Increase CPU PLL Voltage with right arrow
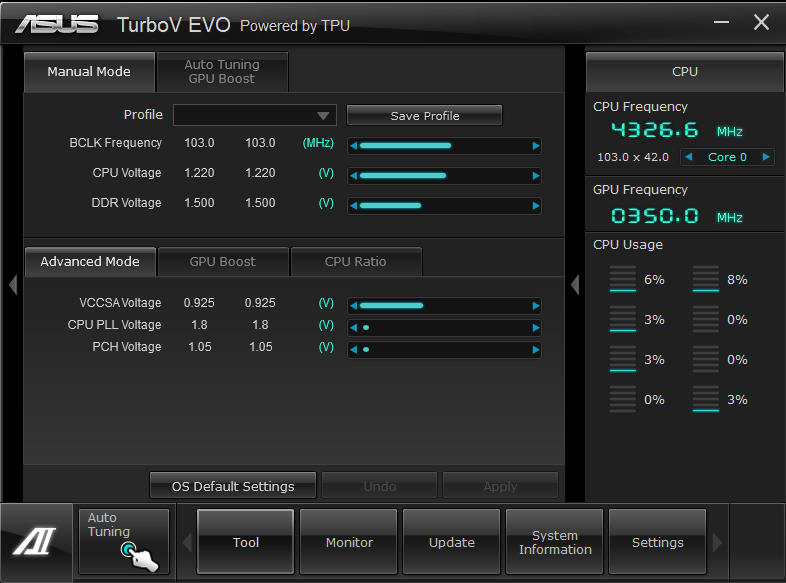Viewport: 786px width, 583px height. pyautogui.click(x=536, y=328)
